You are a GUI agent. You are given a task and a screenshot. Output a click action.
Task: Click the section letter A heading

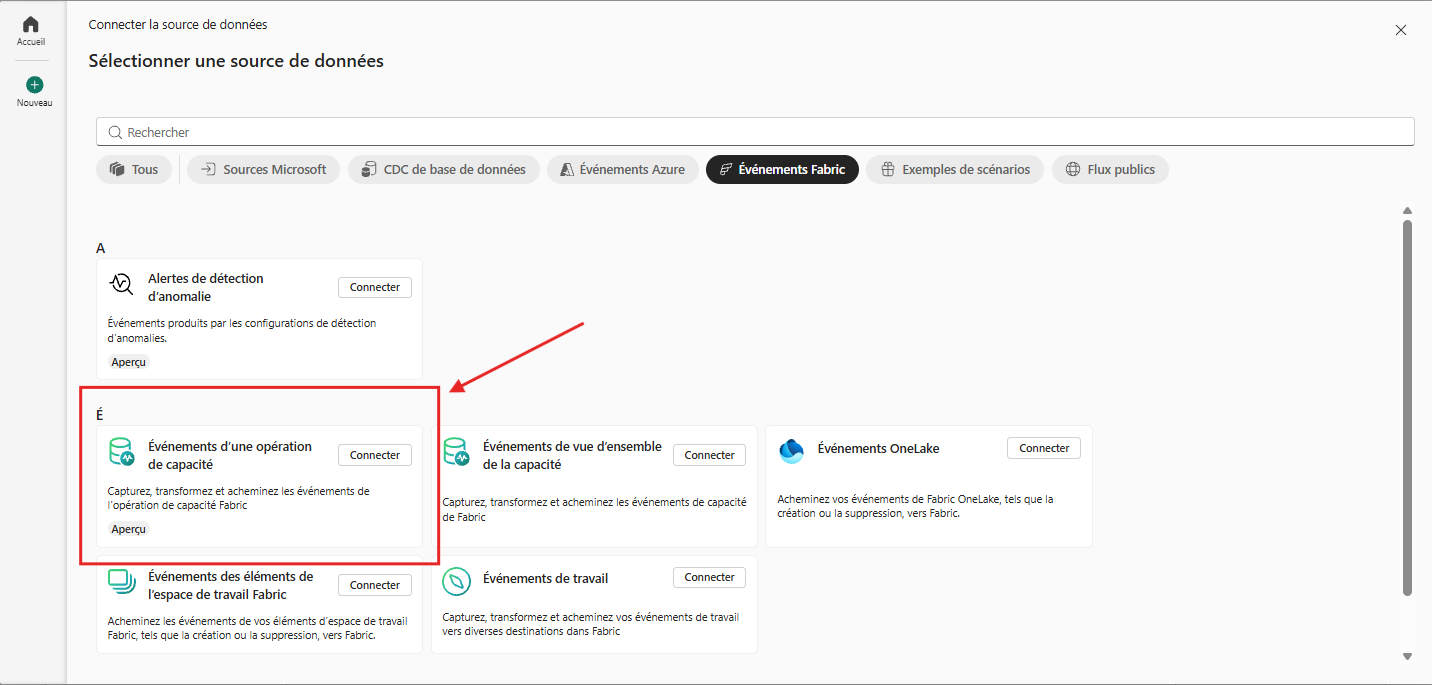tap(101, 247)
